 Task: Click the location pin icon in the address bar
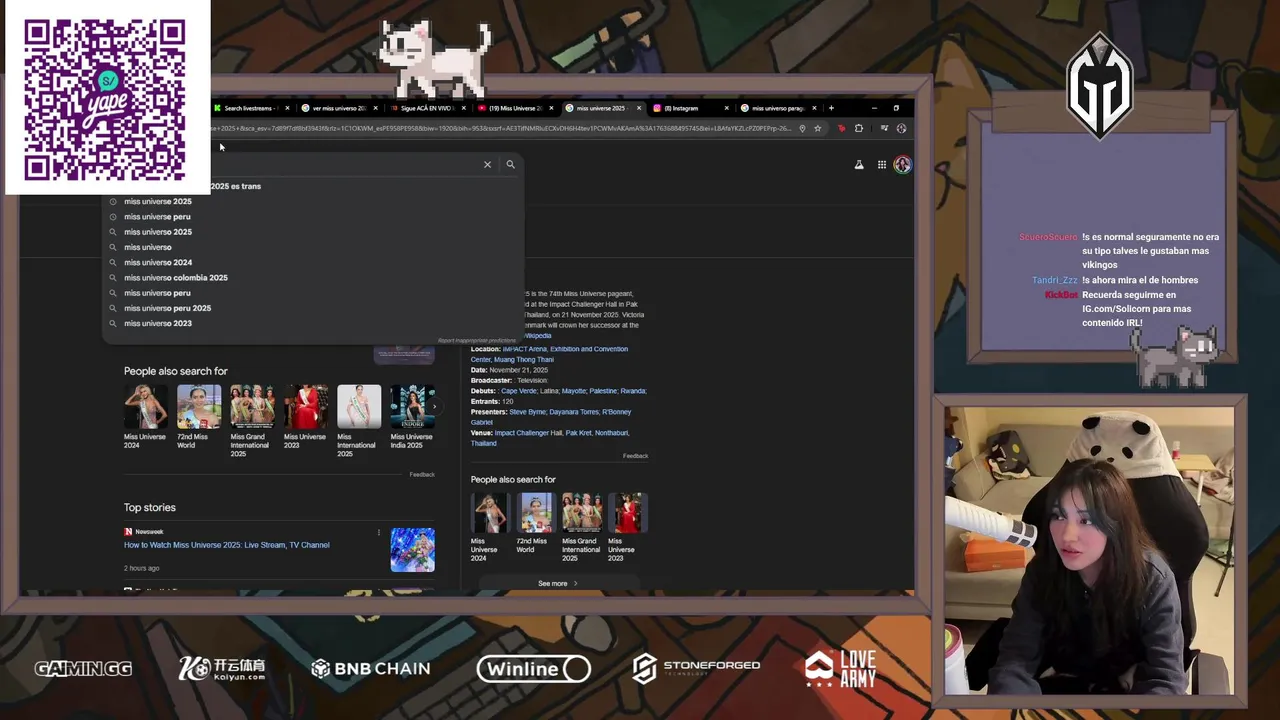click(802, 128)
